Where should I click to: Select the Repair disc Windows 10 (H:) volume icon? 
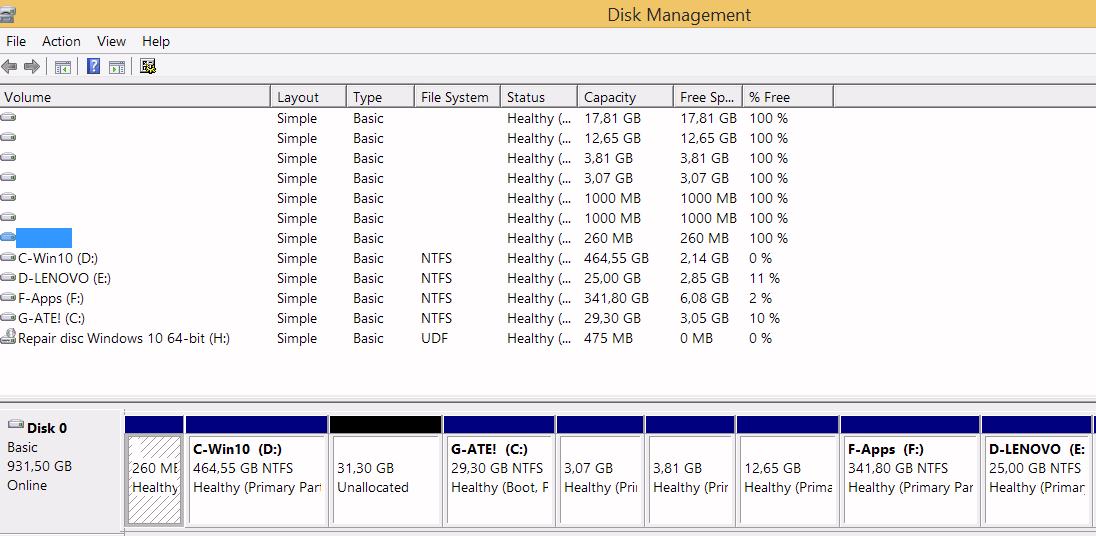click(x=9, y=338)
